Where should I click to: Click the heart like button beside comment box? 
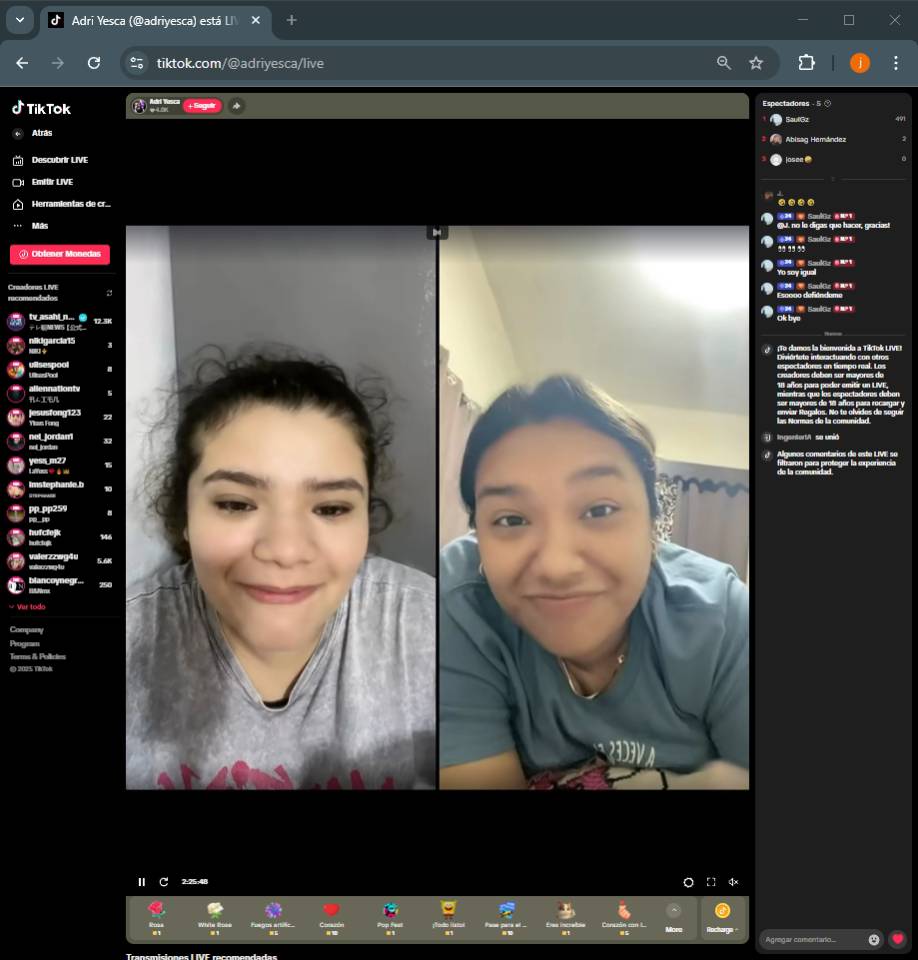[897, 939]
